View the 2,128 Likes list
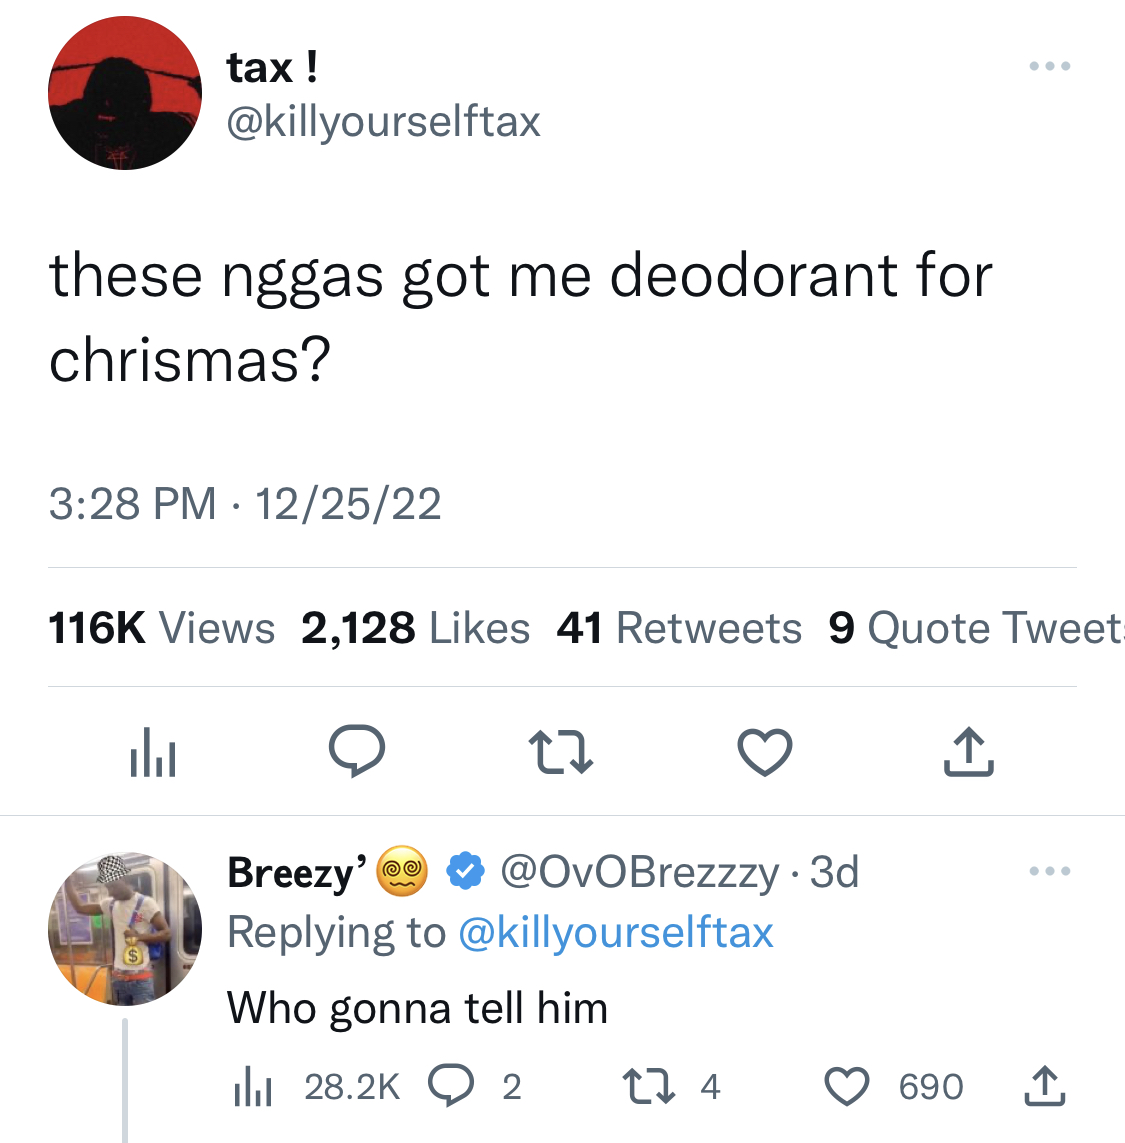 click(x=416, y=628)
